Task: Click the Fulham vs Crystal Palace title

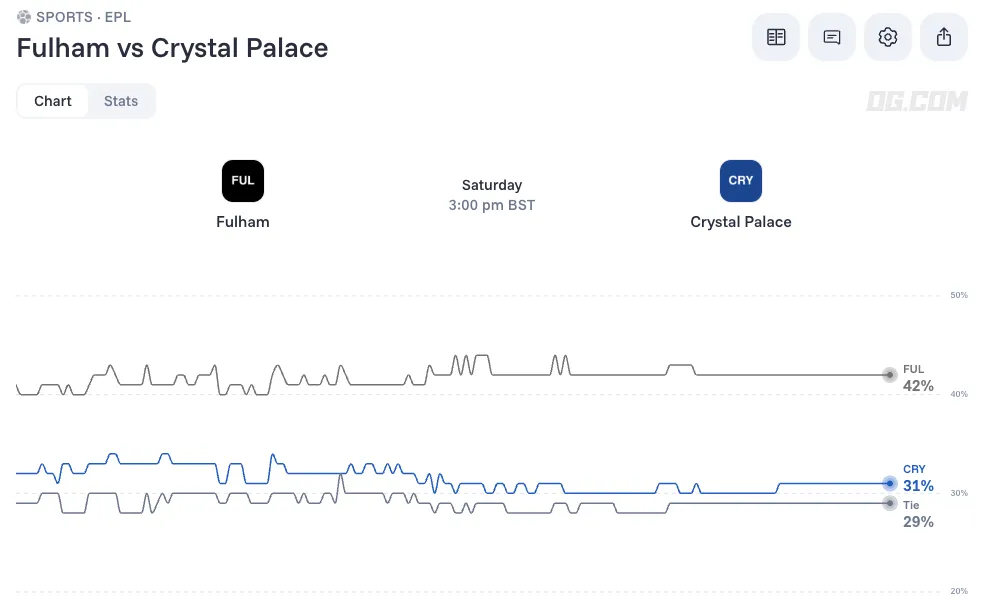Action: tap(172, 48)
